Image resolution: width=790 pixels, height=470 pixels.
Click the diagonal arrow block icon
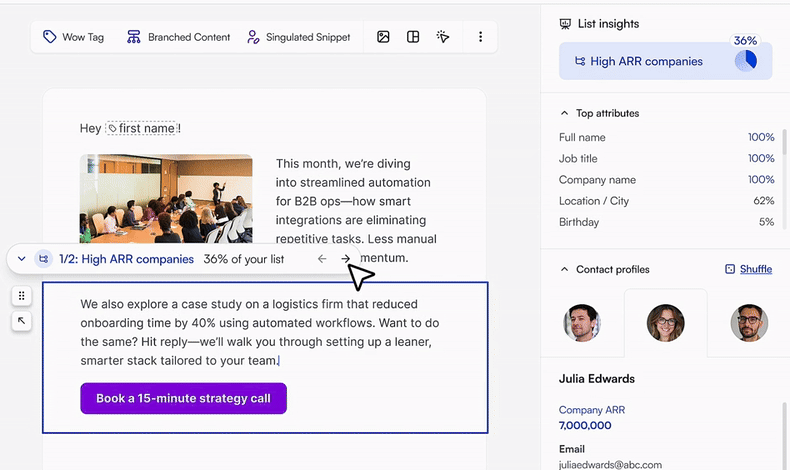click(x=22, y=321)
